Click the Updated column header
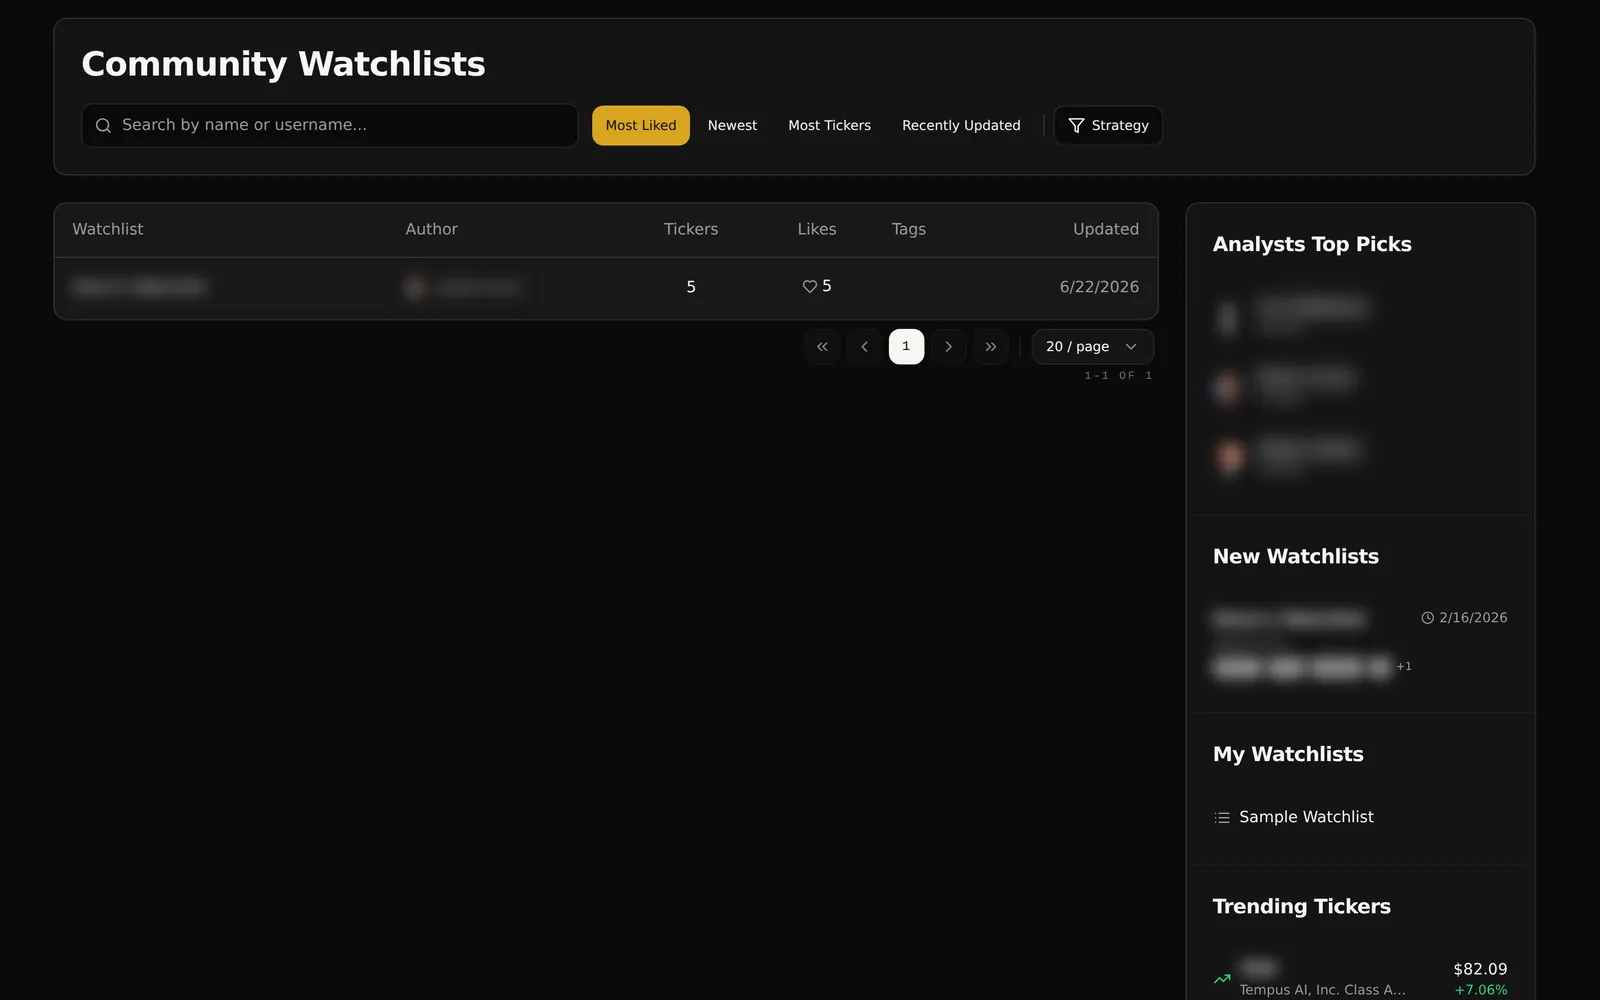 tap(1106, 229)
